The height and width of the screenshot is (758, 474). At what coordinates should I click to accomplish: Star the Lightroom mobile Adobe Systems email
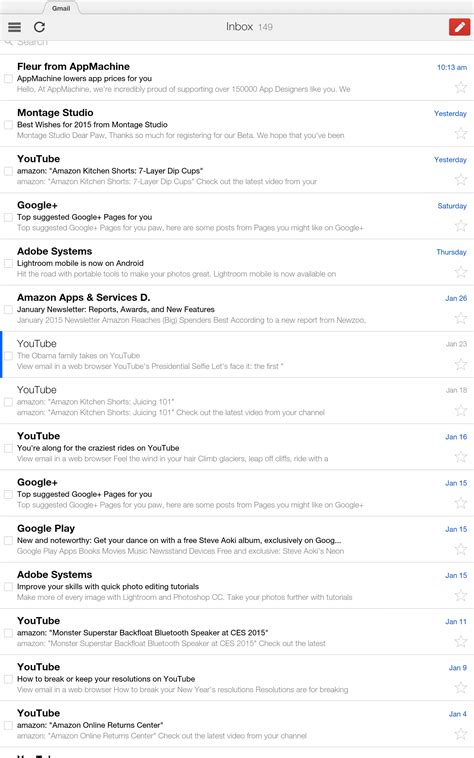point(461,272)
